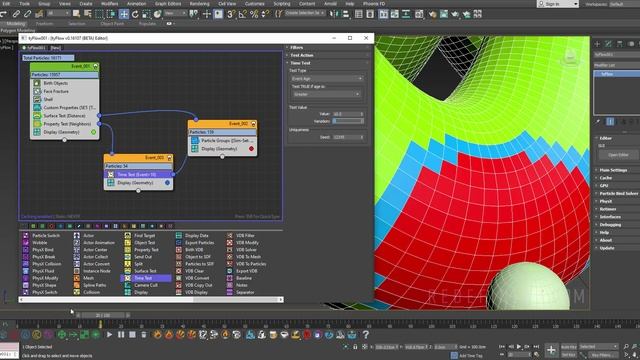Click the Select and Move tool
640x360 pixels.
(124, 14)
